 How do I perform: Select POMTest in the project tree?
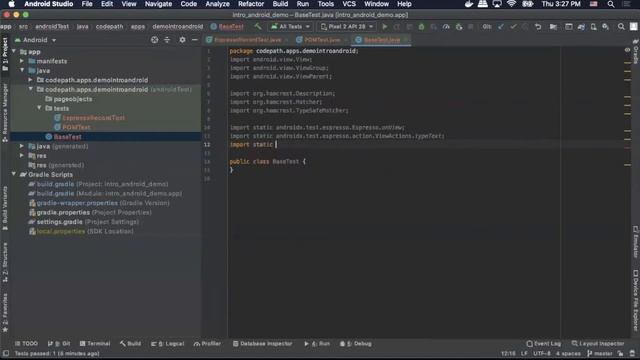77,127
